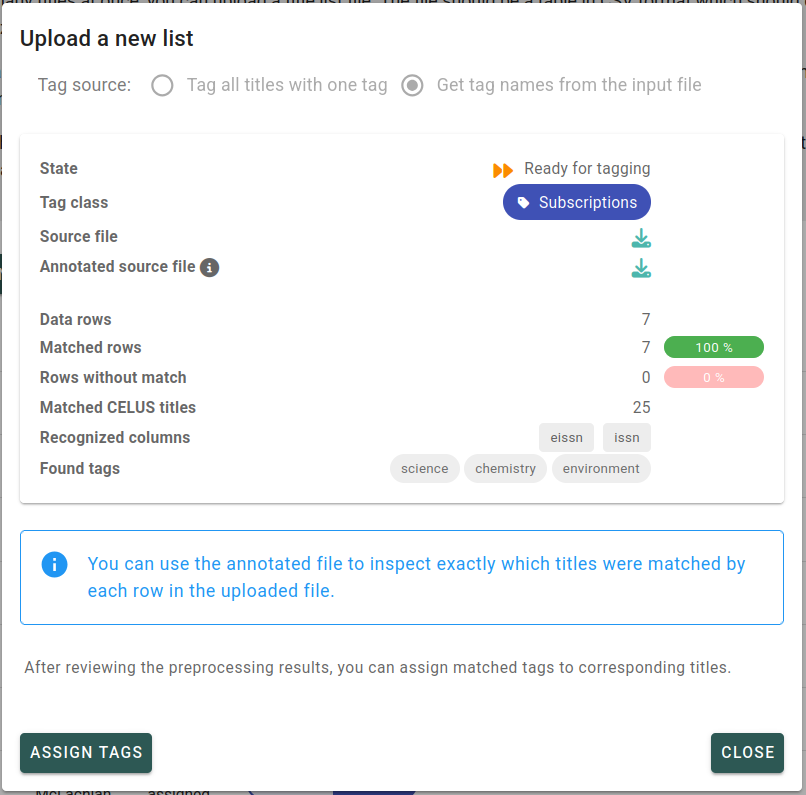Click the 'environment' found tag chip

click(601, 469)
